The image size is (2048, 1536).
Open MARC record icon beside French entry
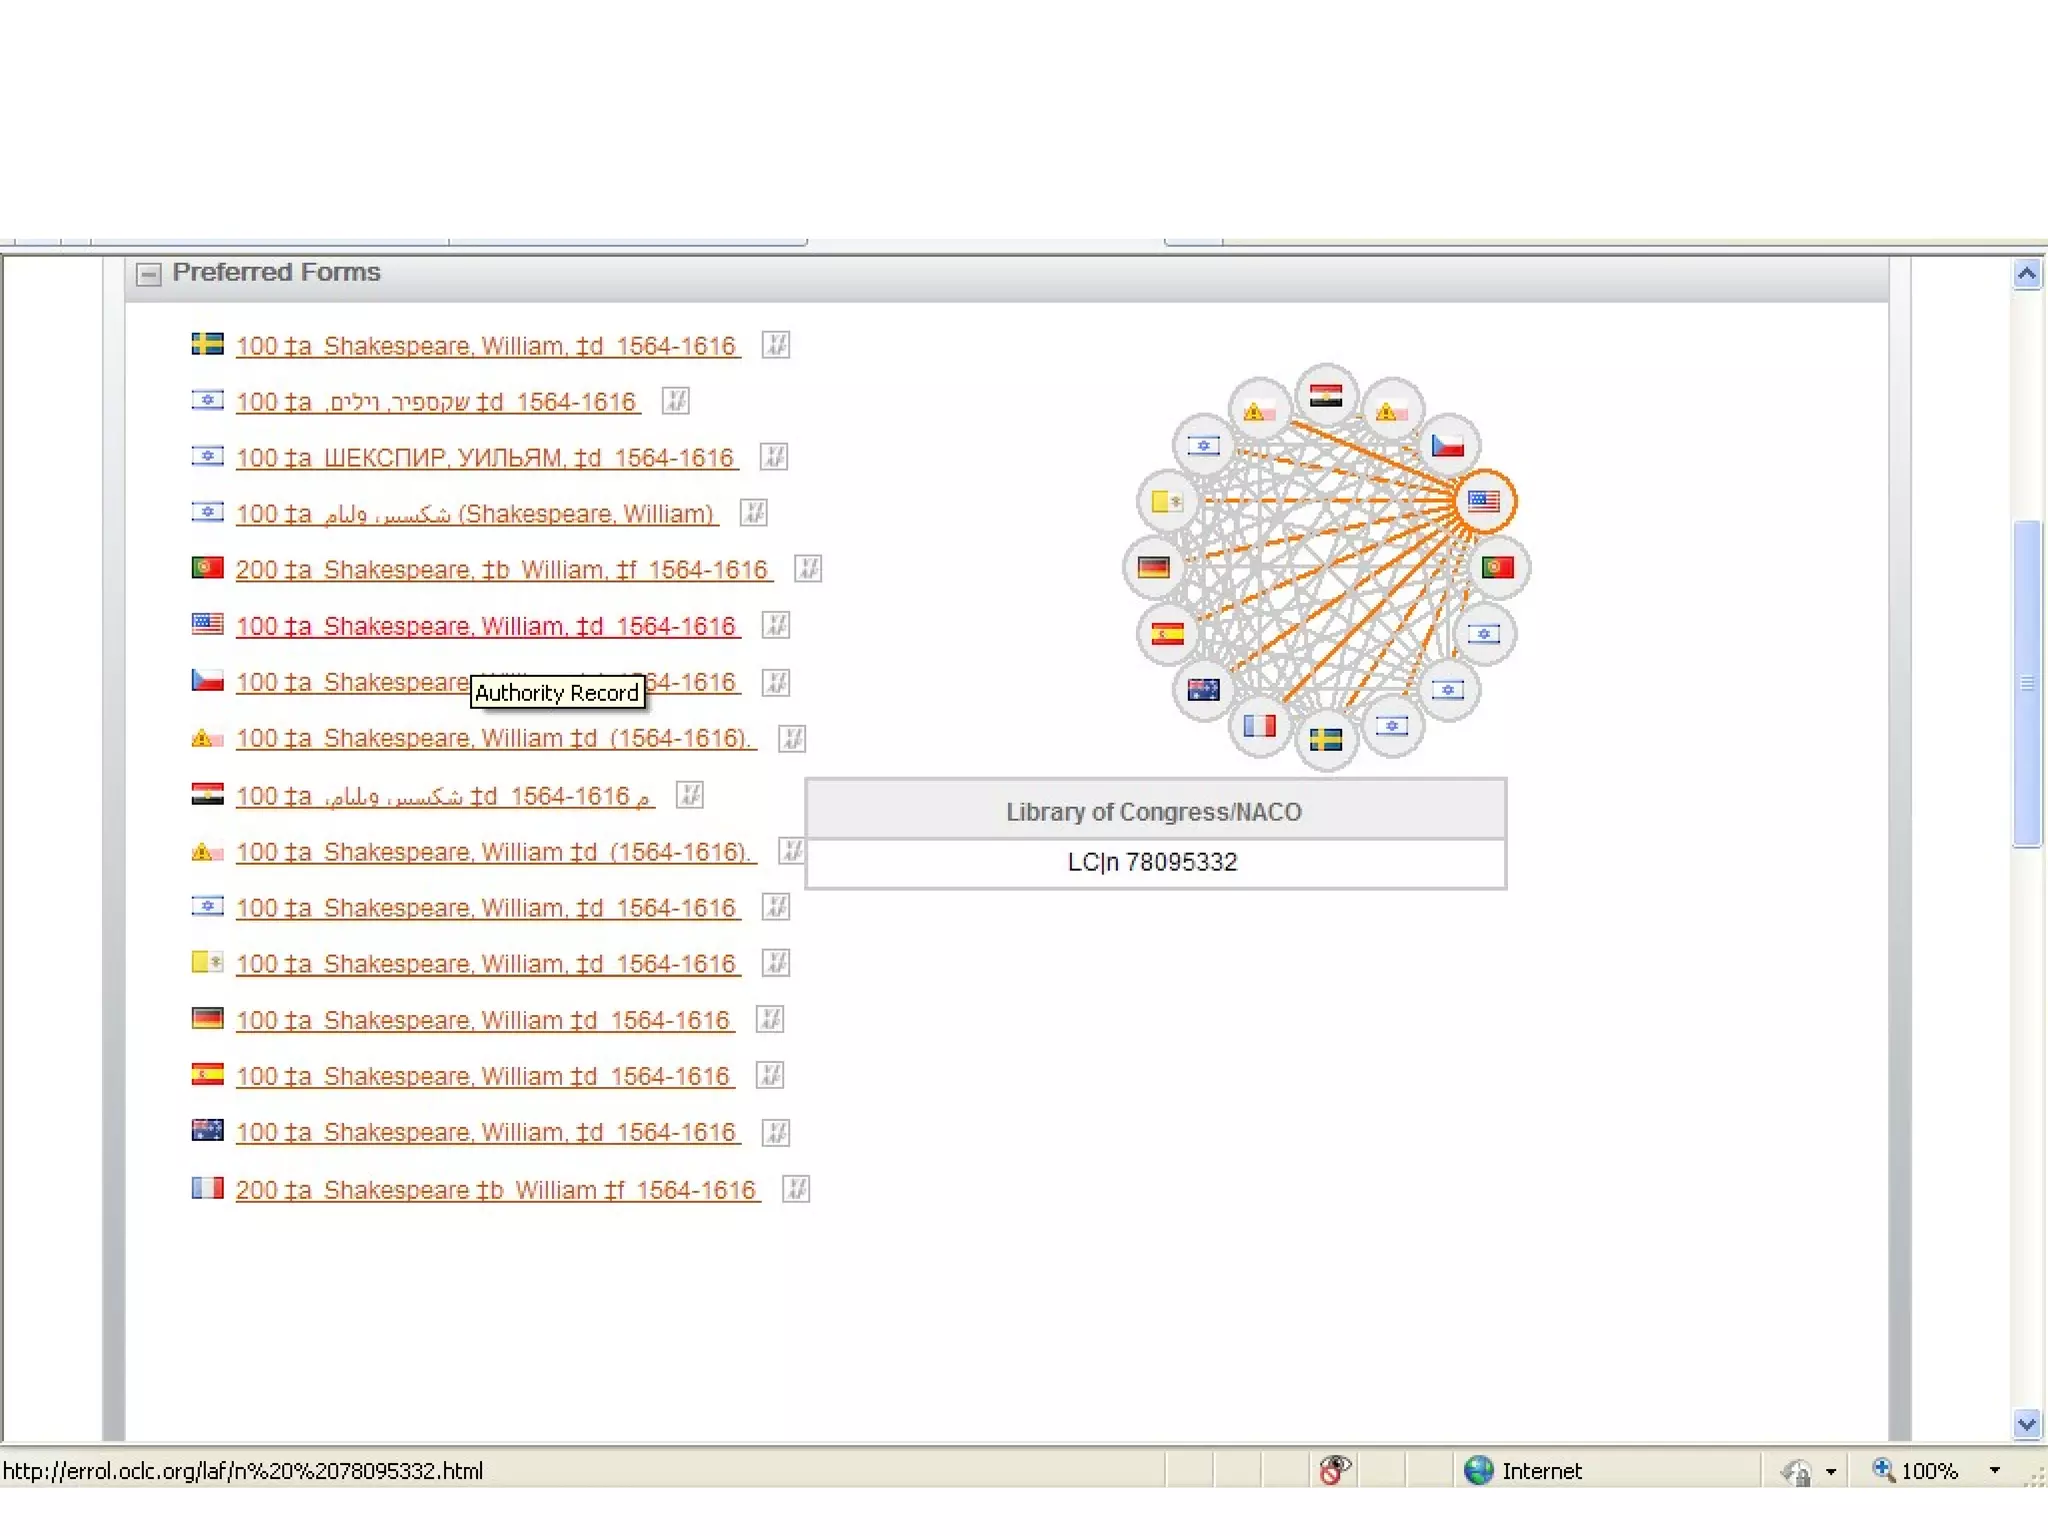(x=796, y=1189)
